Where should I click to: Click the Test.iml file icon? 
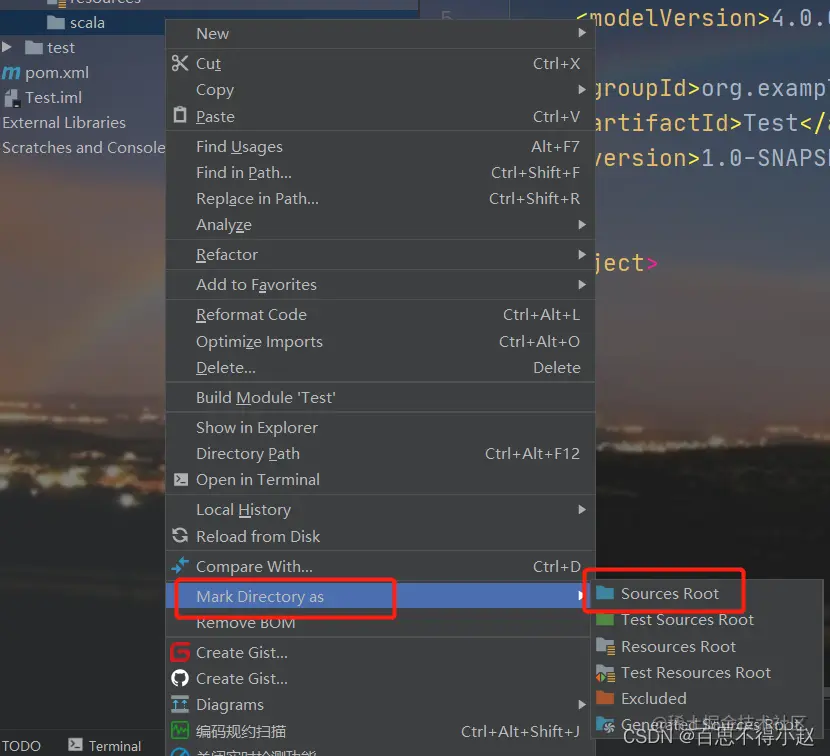click(12, 98)
